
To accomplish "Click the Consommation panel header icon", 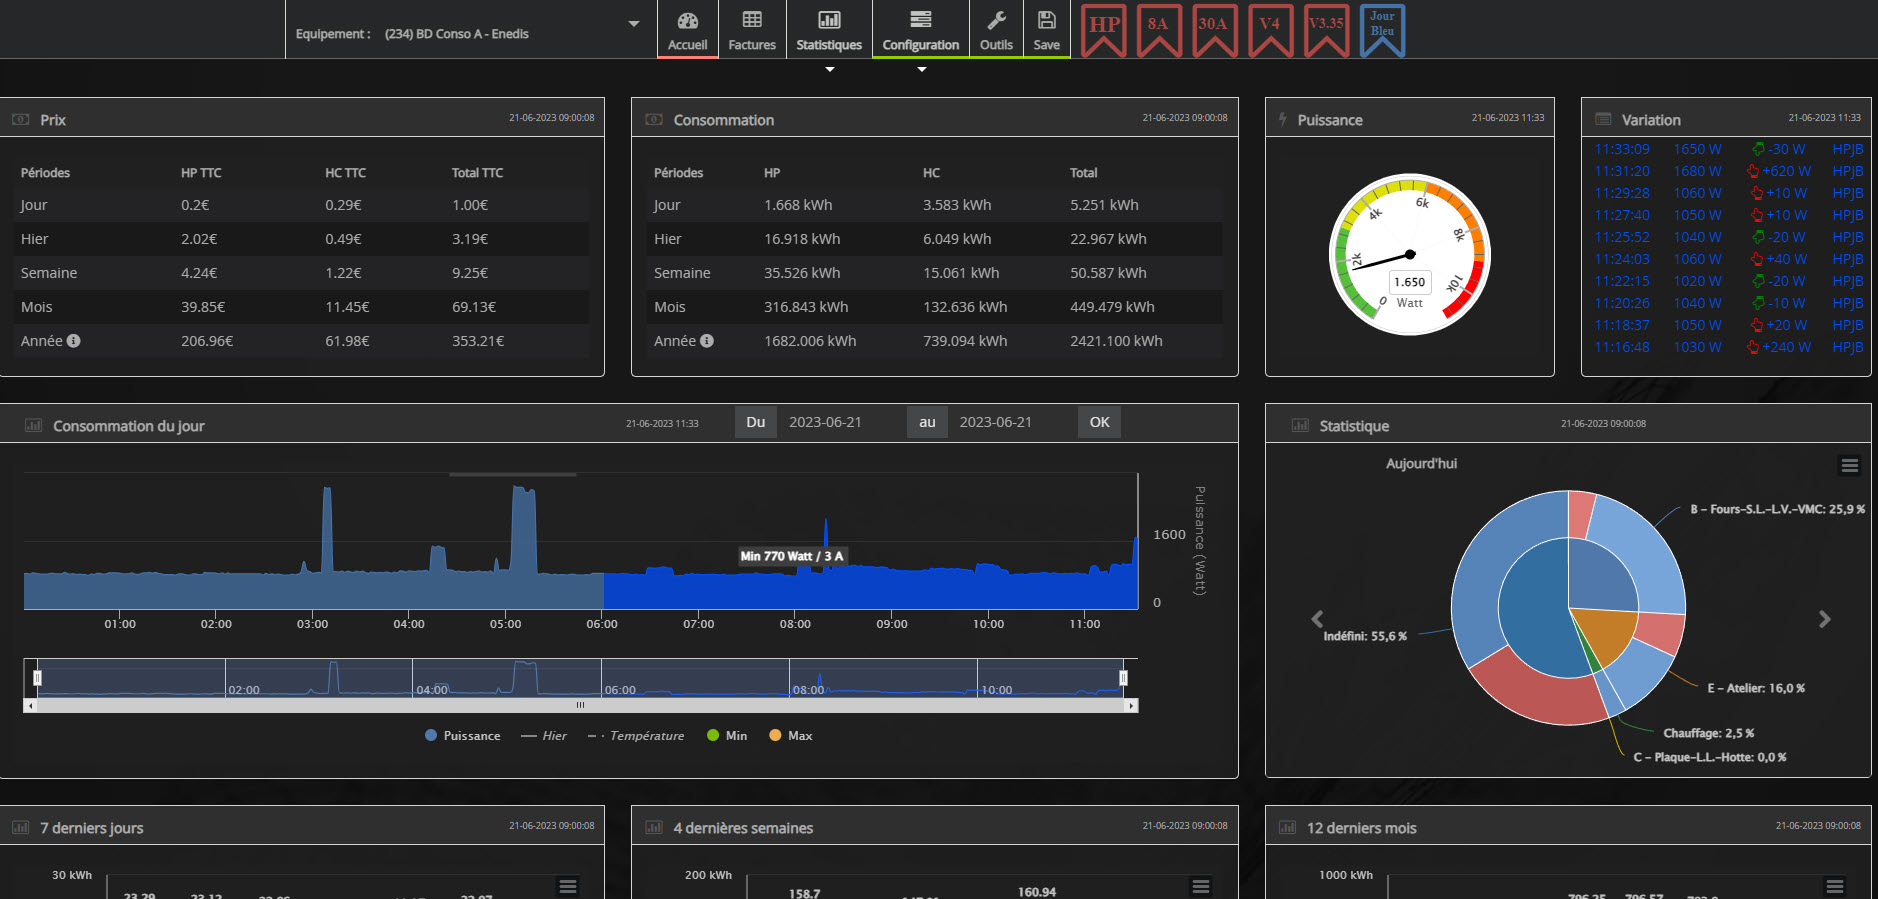I will (x=654, y=119).
